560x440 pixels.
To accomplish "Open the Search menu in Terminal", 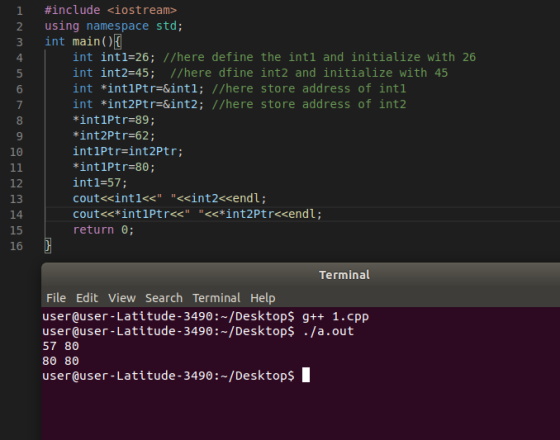I will click(164, 298).
